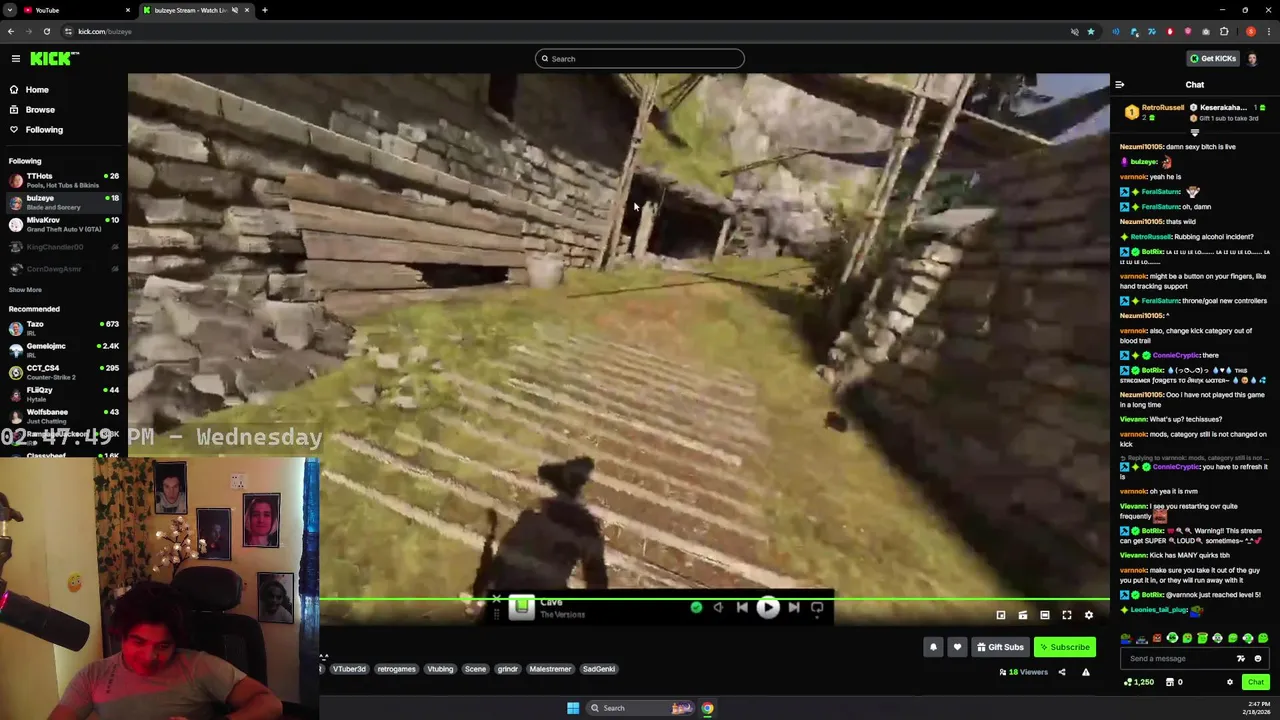The width and height of the screenshot is (1280, 720).
Task: Click the KICK logo
Action: (x=54, y=59)
